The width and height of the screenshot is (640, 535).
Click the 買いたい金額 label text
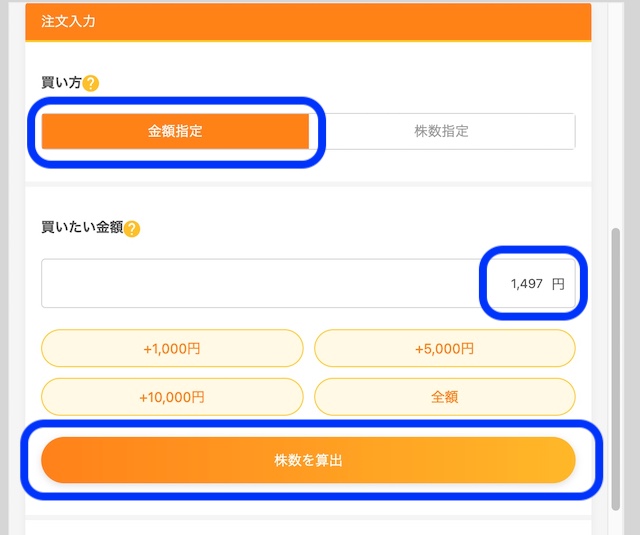pyautogui.click(x=81, y=228)
